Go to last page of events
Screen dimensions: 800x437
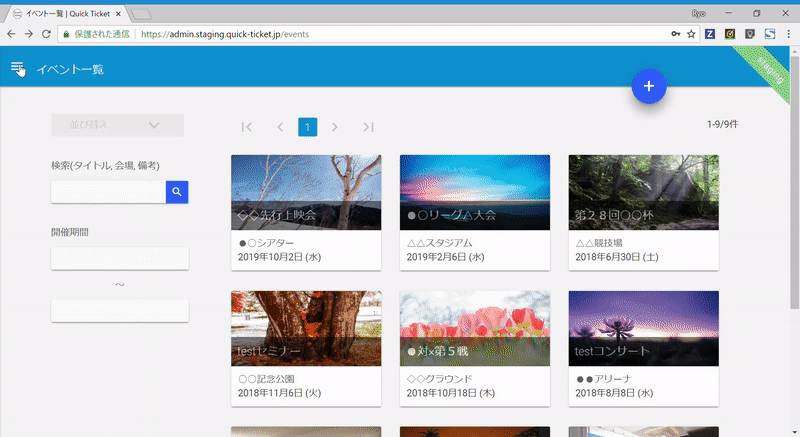(x=368, y=127)
